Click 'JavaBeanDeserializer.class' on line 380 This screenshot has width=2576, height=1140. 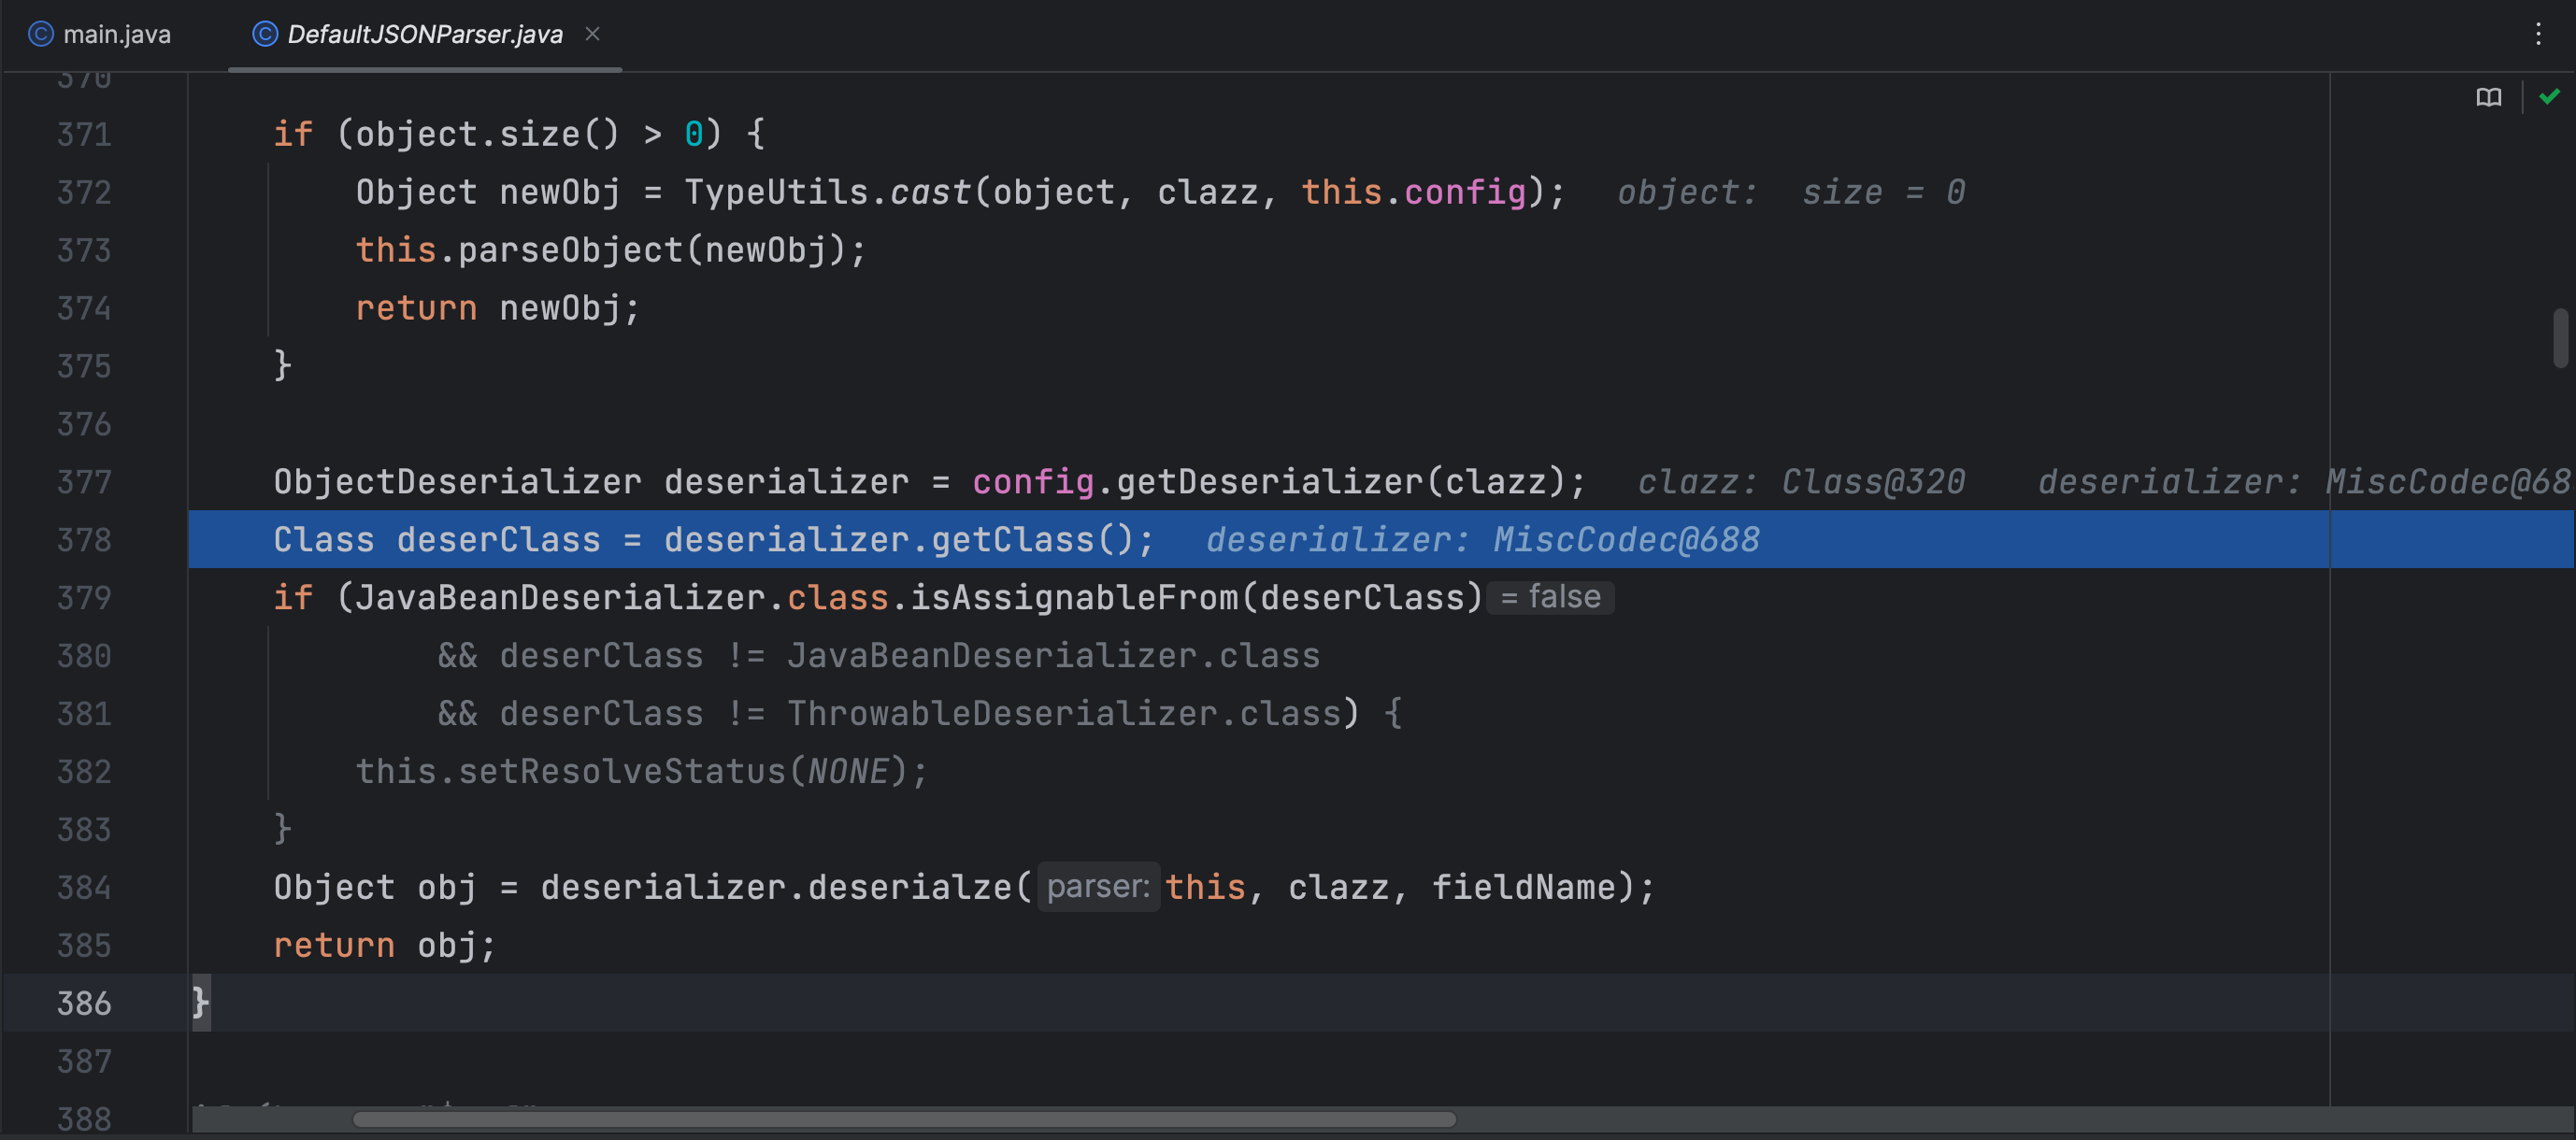[x=1053, y=656]
